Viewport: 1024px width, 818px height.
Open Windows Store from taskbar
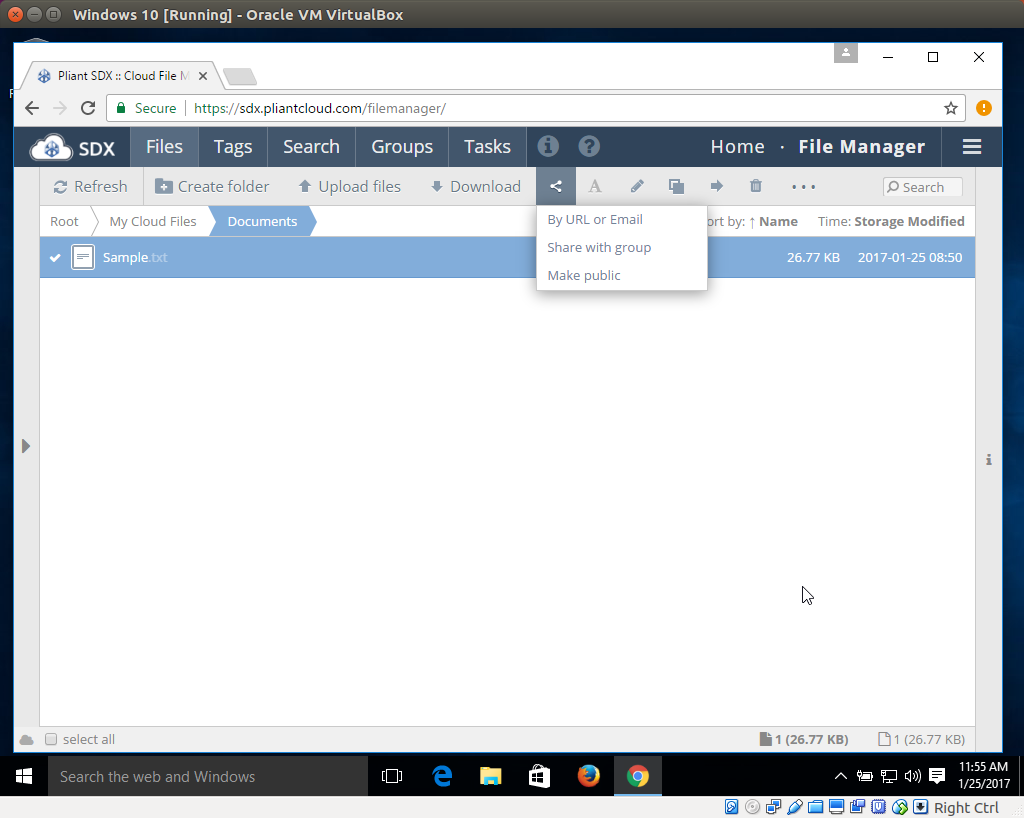coord(539,776)
